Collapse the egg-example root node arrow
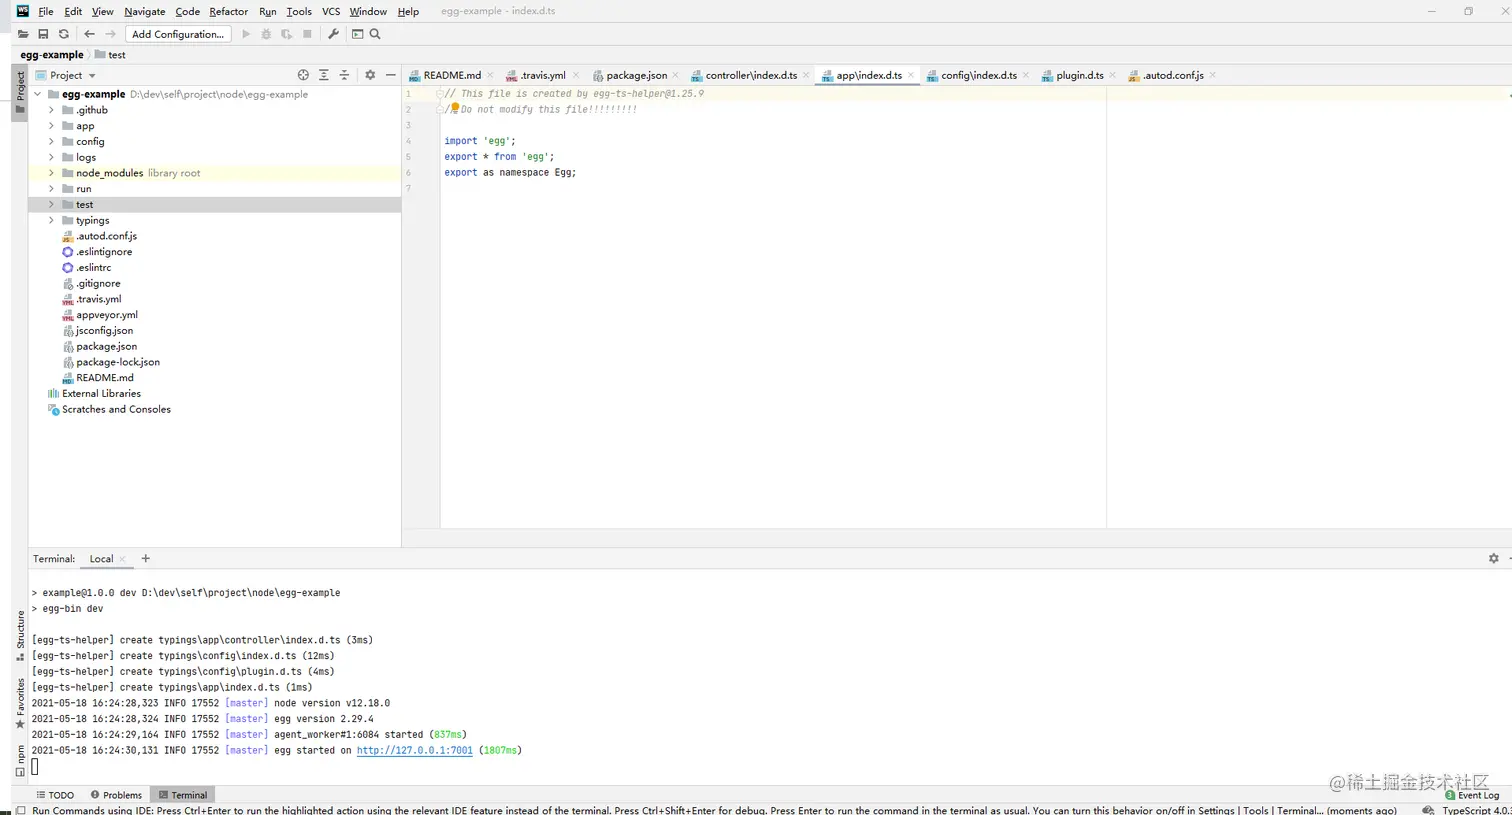Image resolution: width=1512 pixels, height=815 pixels. (38, 94)
